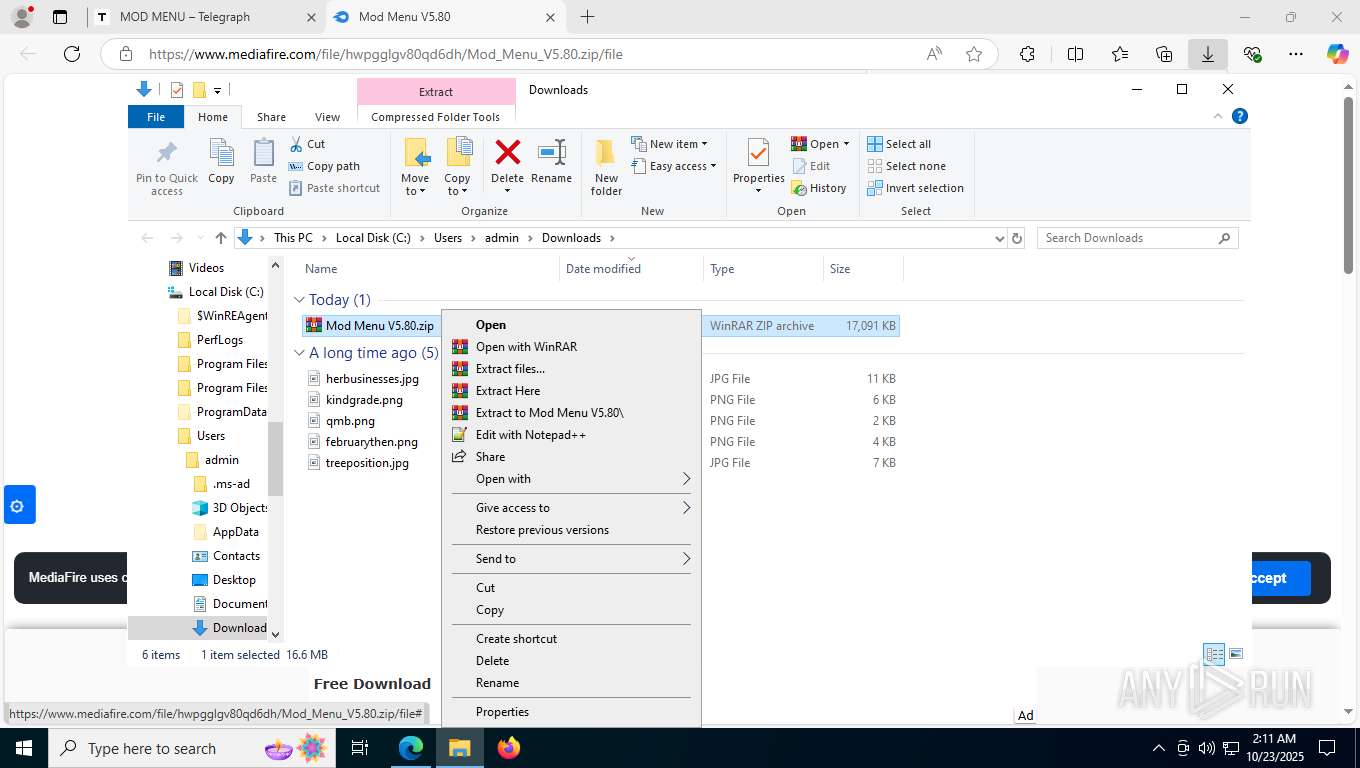Click the Cut scissors ribbon item
The height and width of the screenshot is (768, 1360).
click(307, 144)
